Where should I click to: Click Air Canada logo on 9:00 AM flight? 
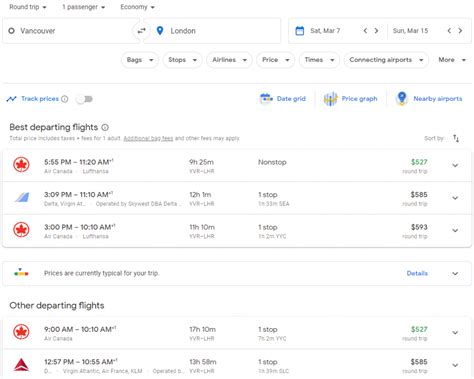21,332
